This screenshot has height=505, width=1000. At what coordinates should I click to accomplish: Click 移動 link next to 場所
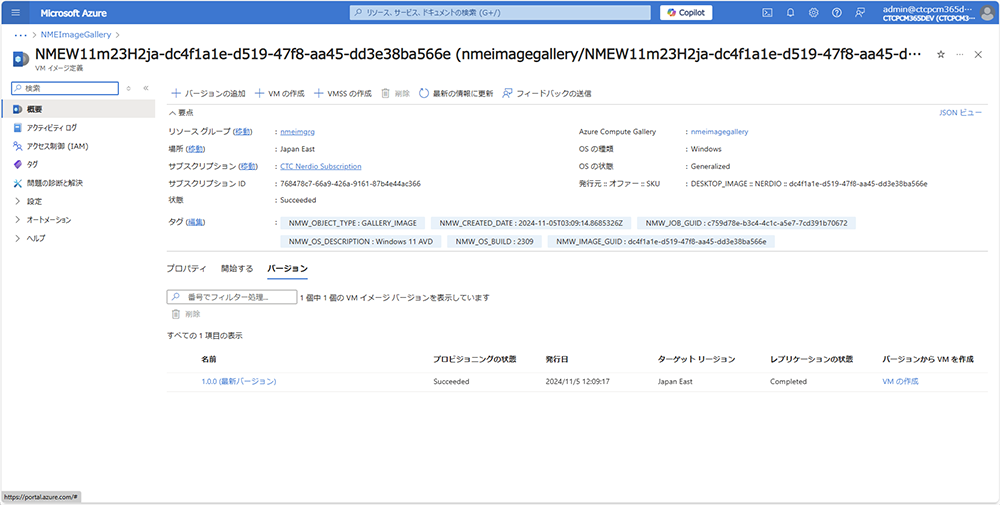coord(196,149)
